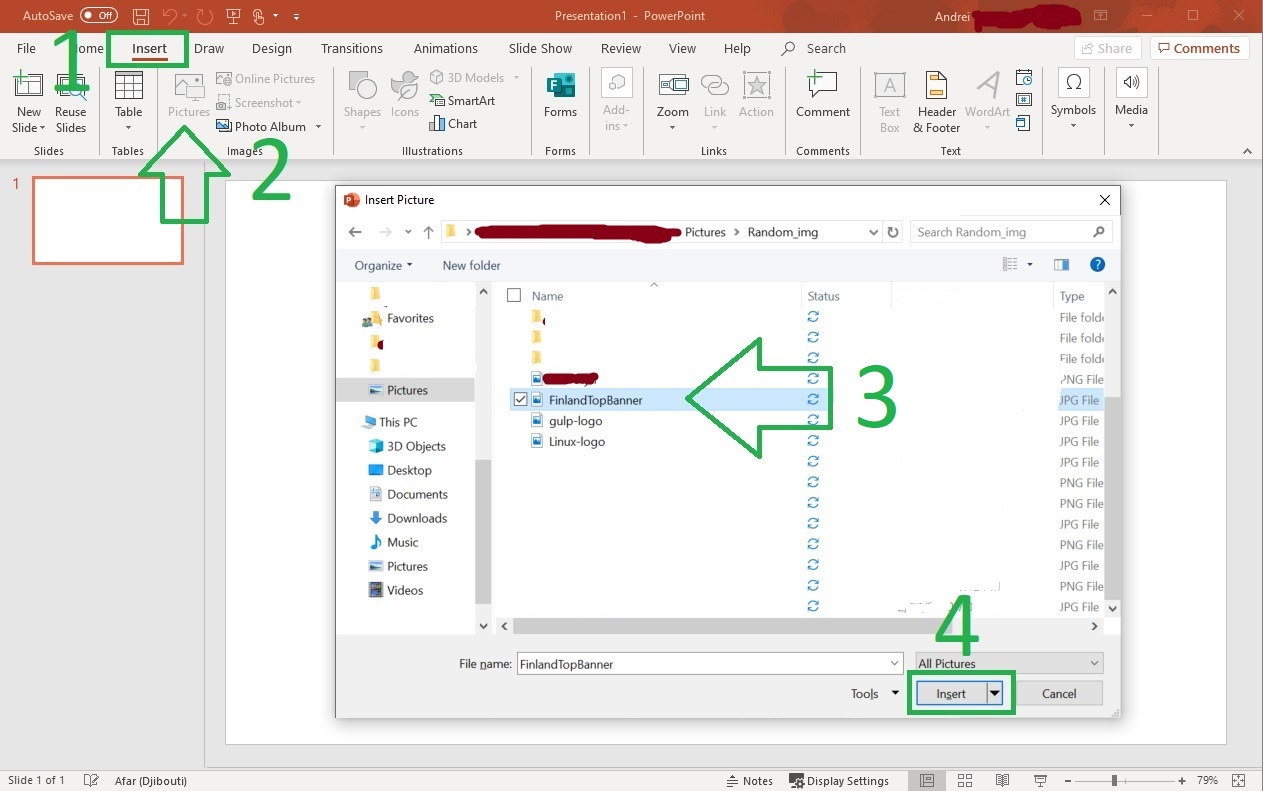Switch to Reading View in status bar
This screenshot has width=1263, height=791.
click(1003, 780)
